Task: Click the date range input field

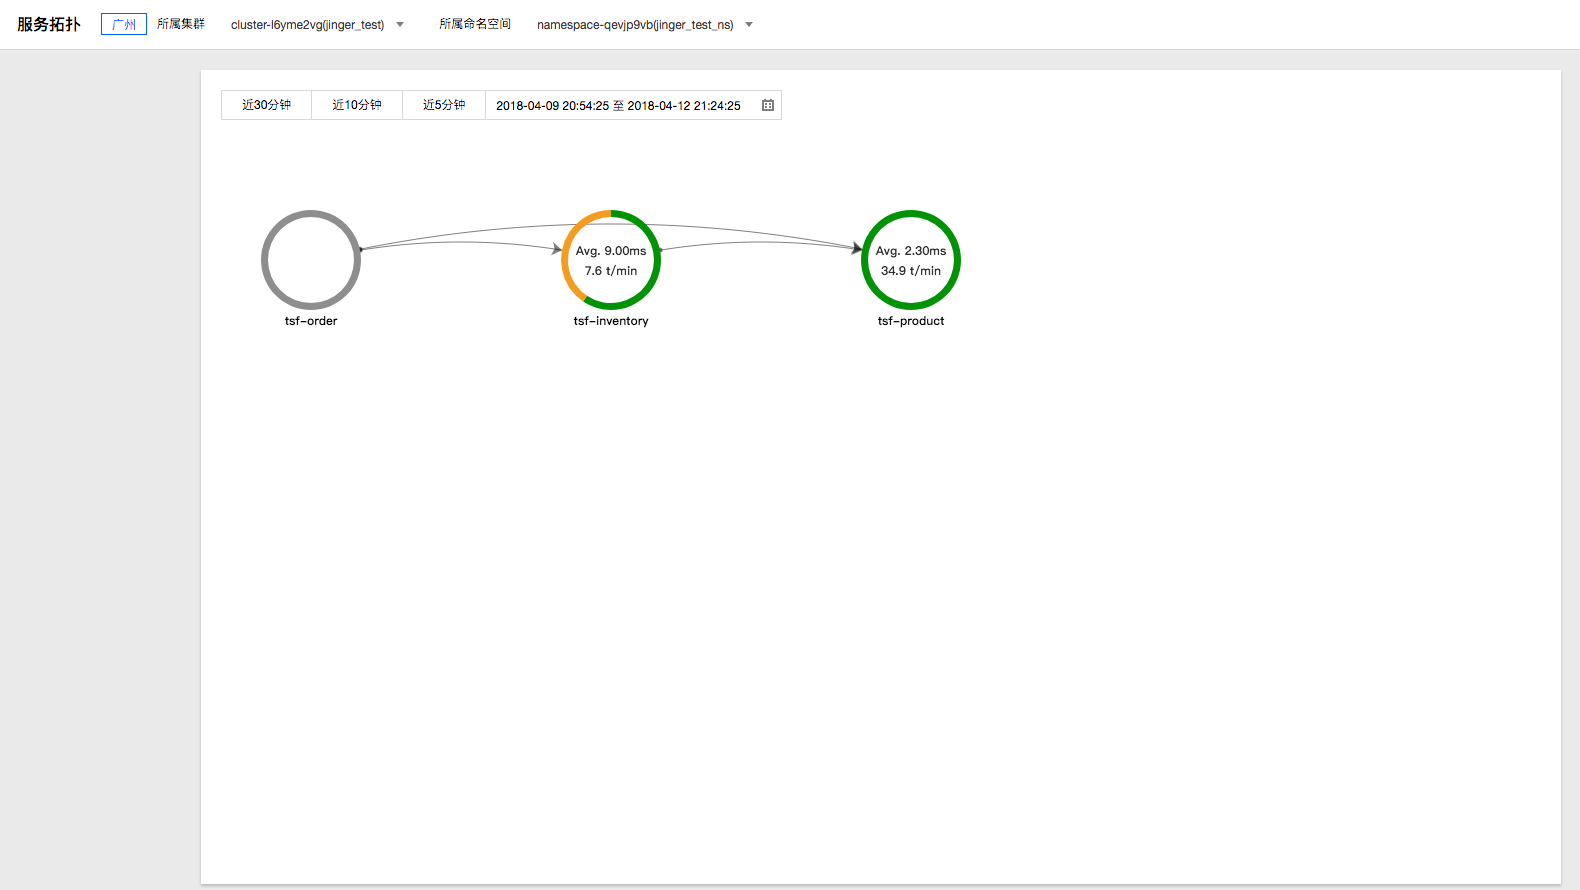Action: tap(618, 105)
